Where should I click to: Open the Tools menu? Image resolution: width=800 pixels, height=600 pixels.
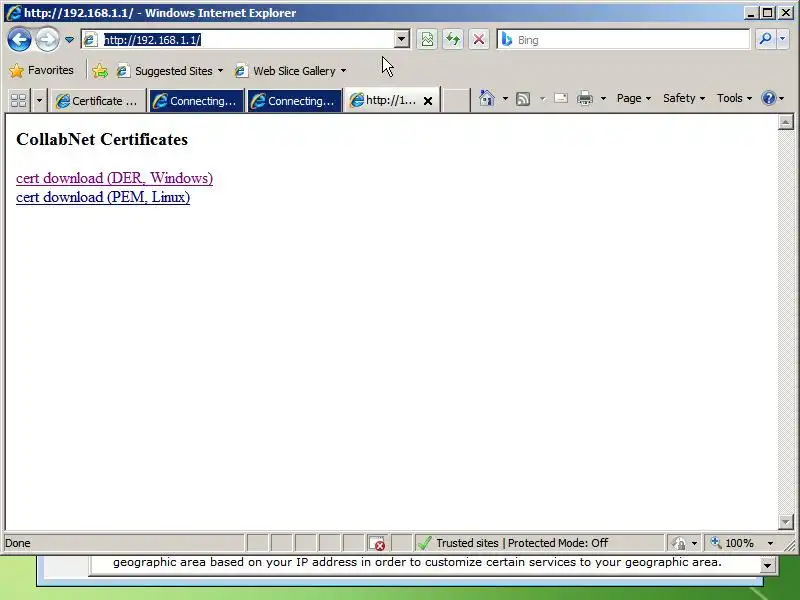pos(734,98)
